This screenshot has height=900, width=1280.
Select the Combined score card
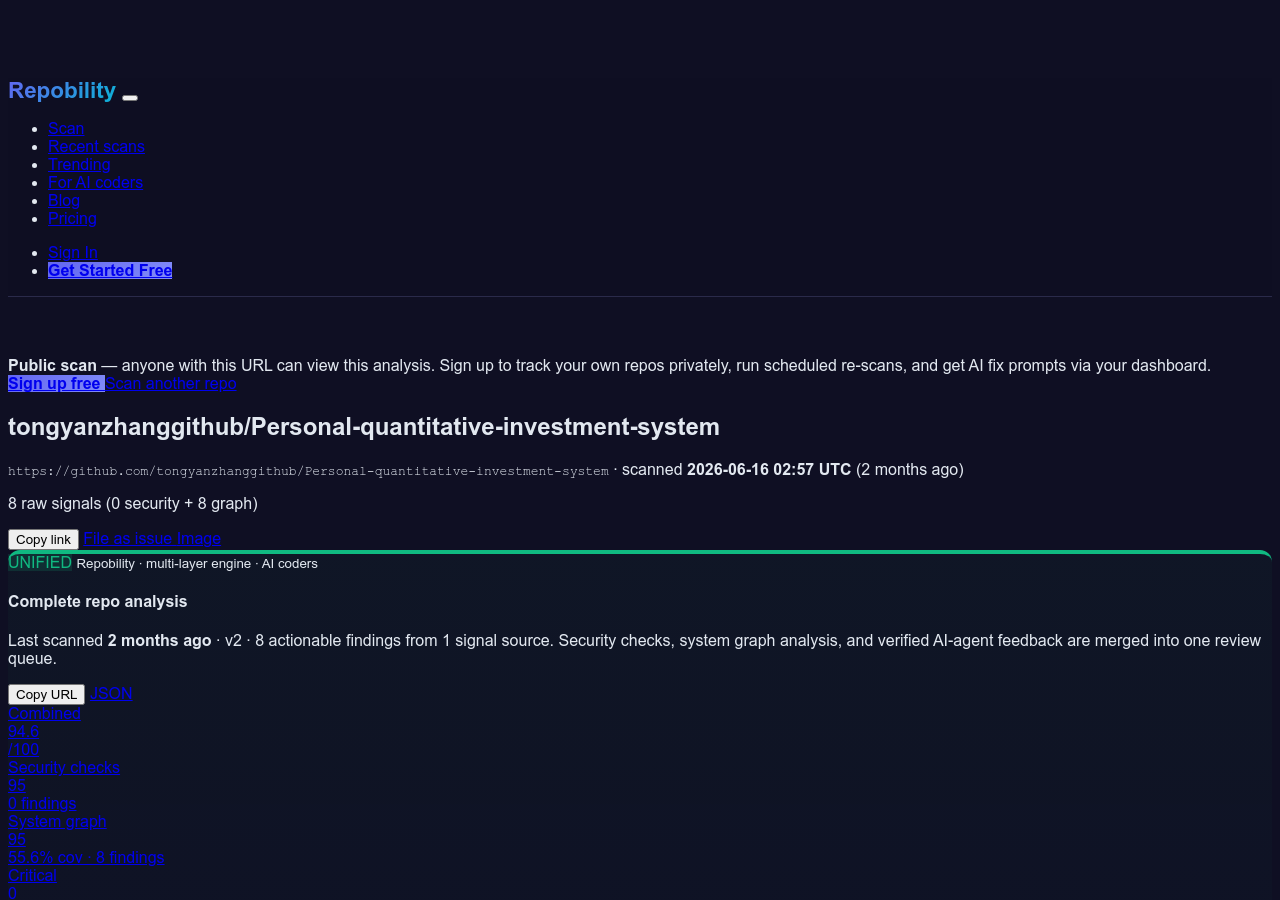(44, 731)
